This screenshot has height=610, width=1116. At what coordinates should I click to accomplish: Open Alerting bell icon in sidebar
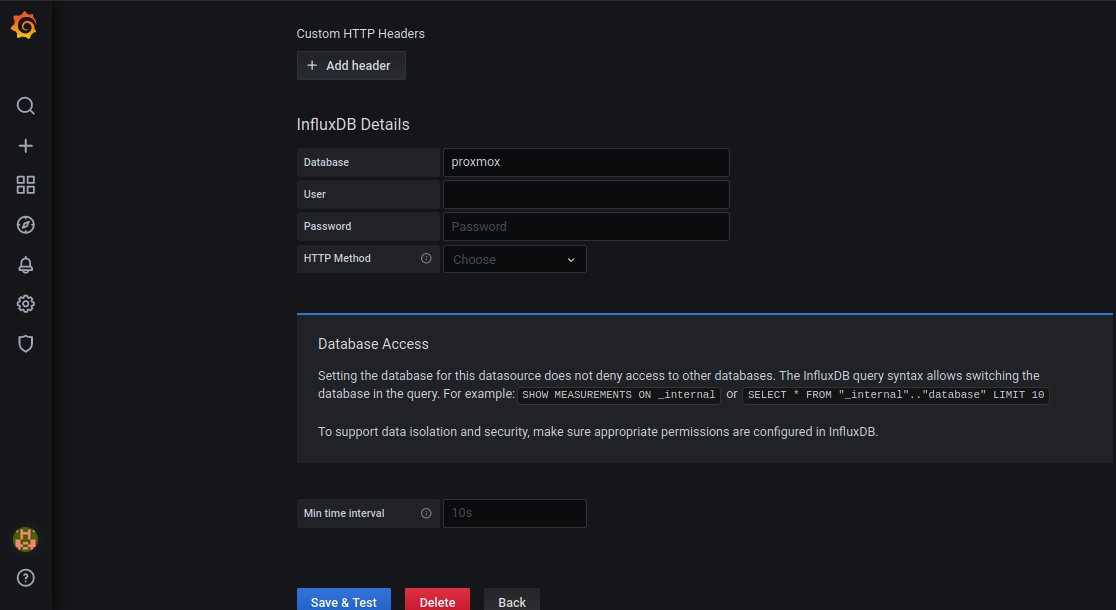26,265
